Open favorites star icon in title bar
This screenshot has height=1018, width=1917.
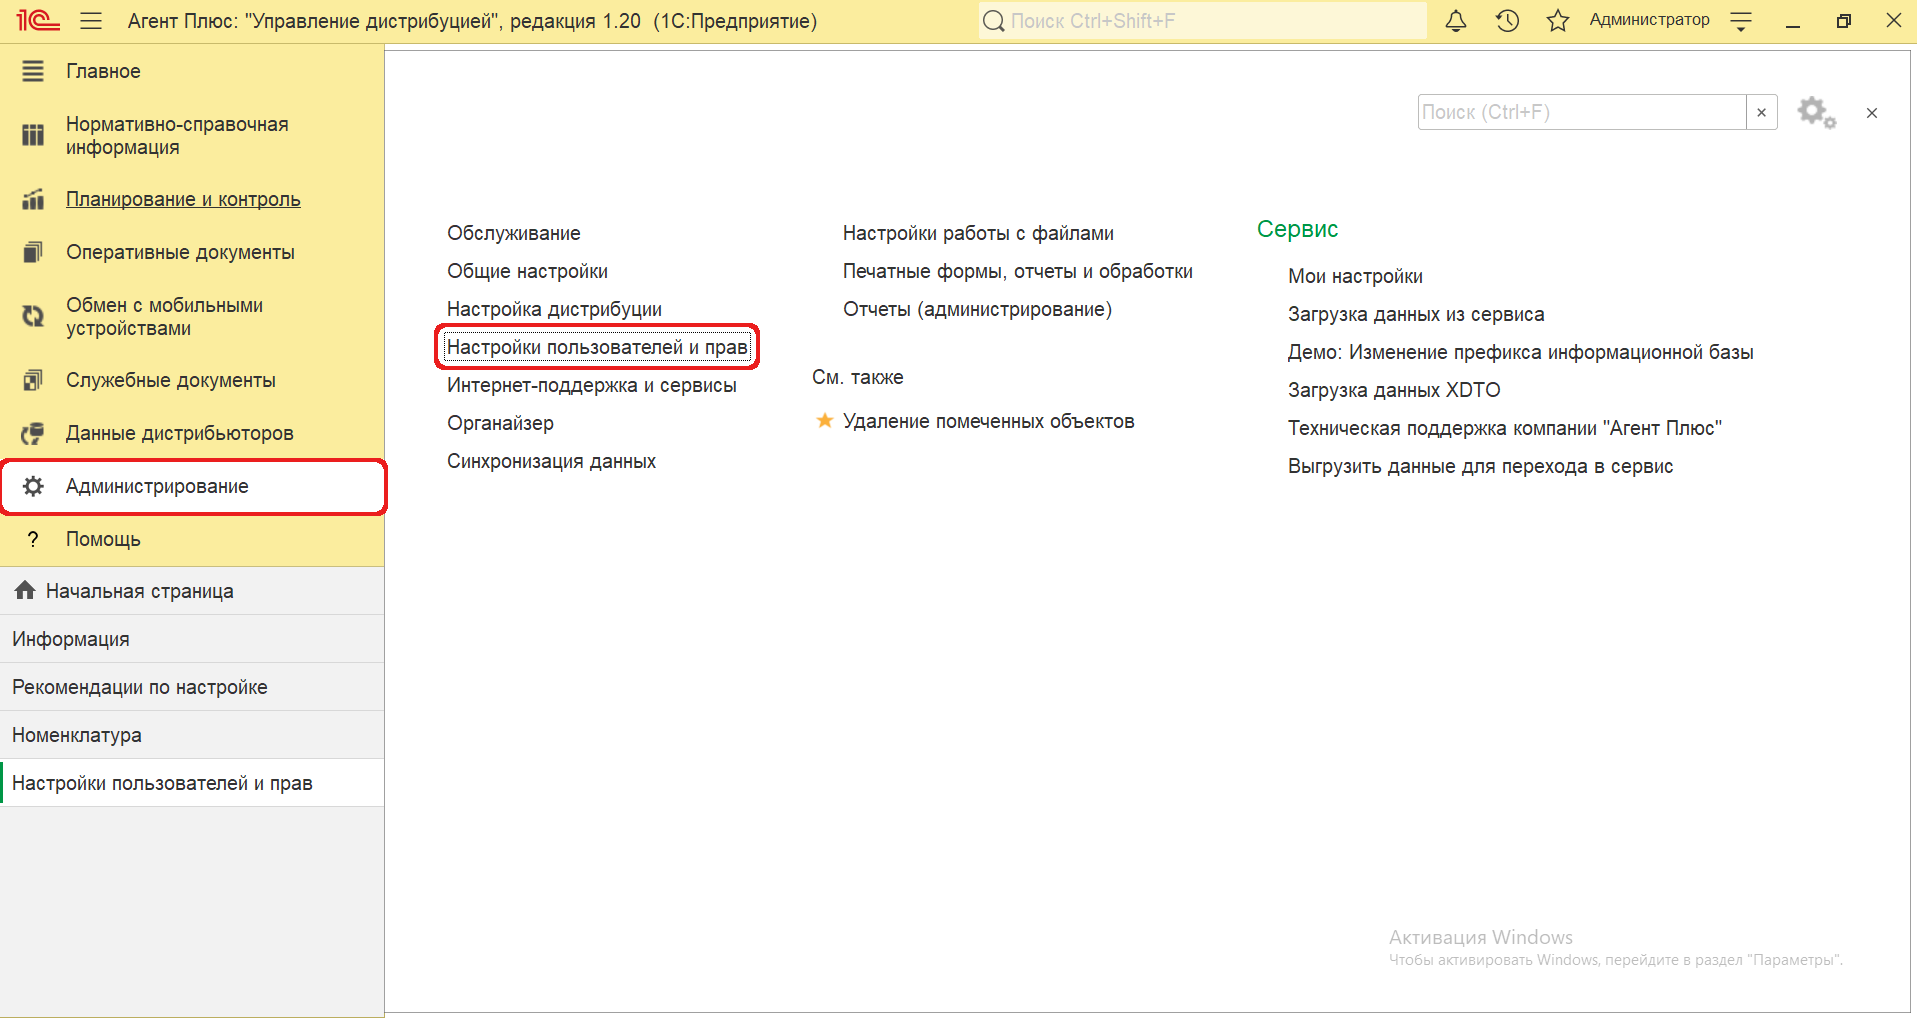[x=1557, y=21]
